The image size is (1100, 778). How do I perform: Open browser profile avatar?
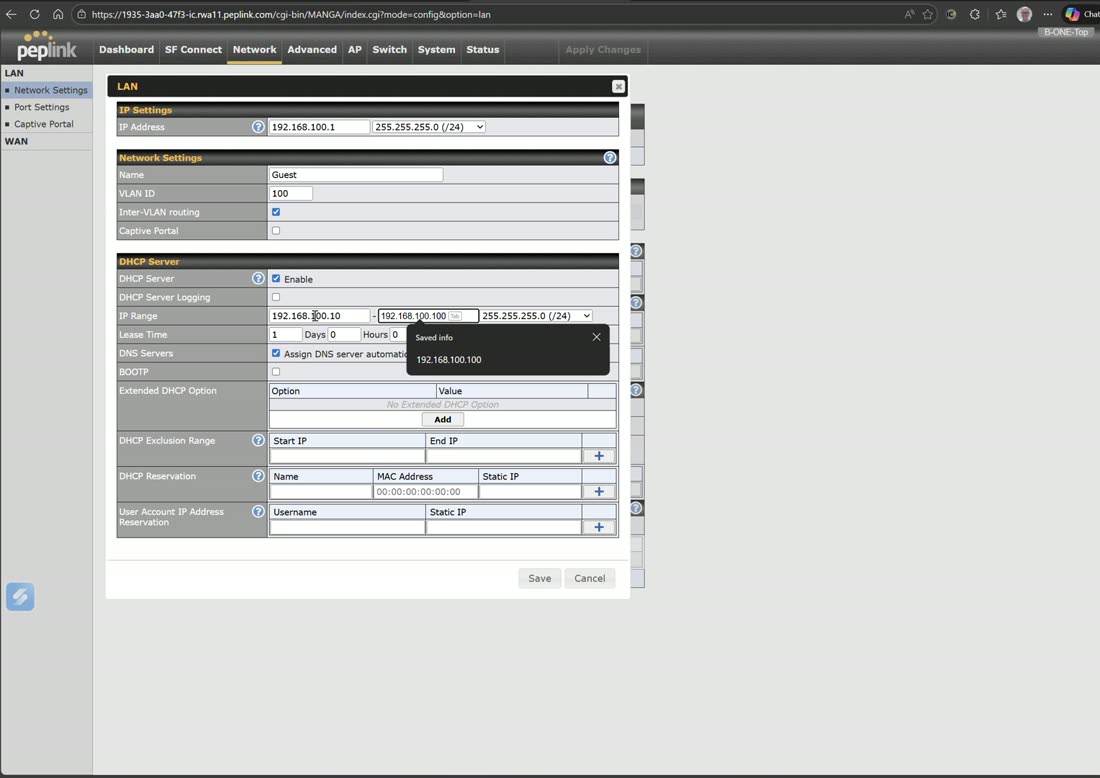tap(1024, 14)
